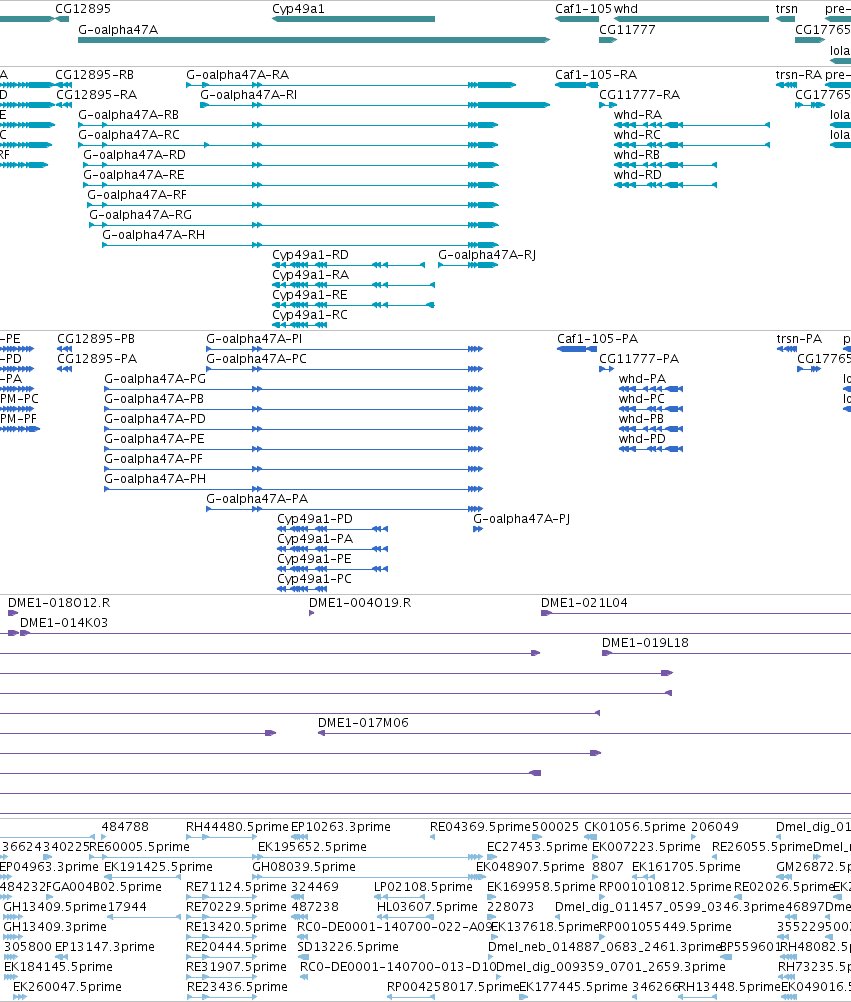Click the whd-RD transcript label
This screenshot has height=1002, width=851.
pyautogui.click(x=638, y=175)
